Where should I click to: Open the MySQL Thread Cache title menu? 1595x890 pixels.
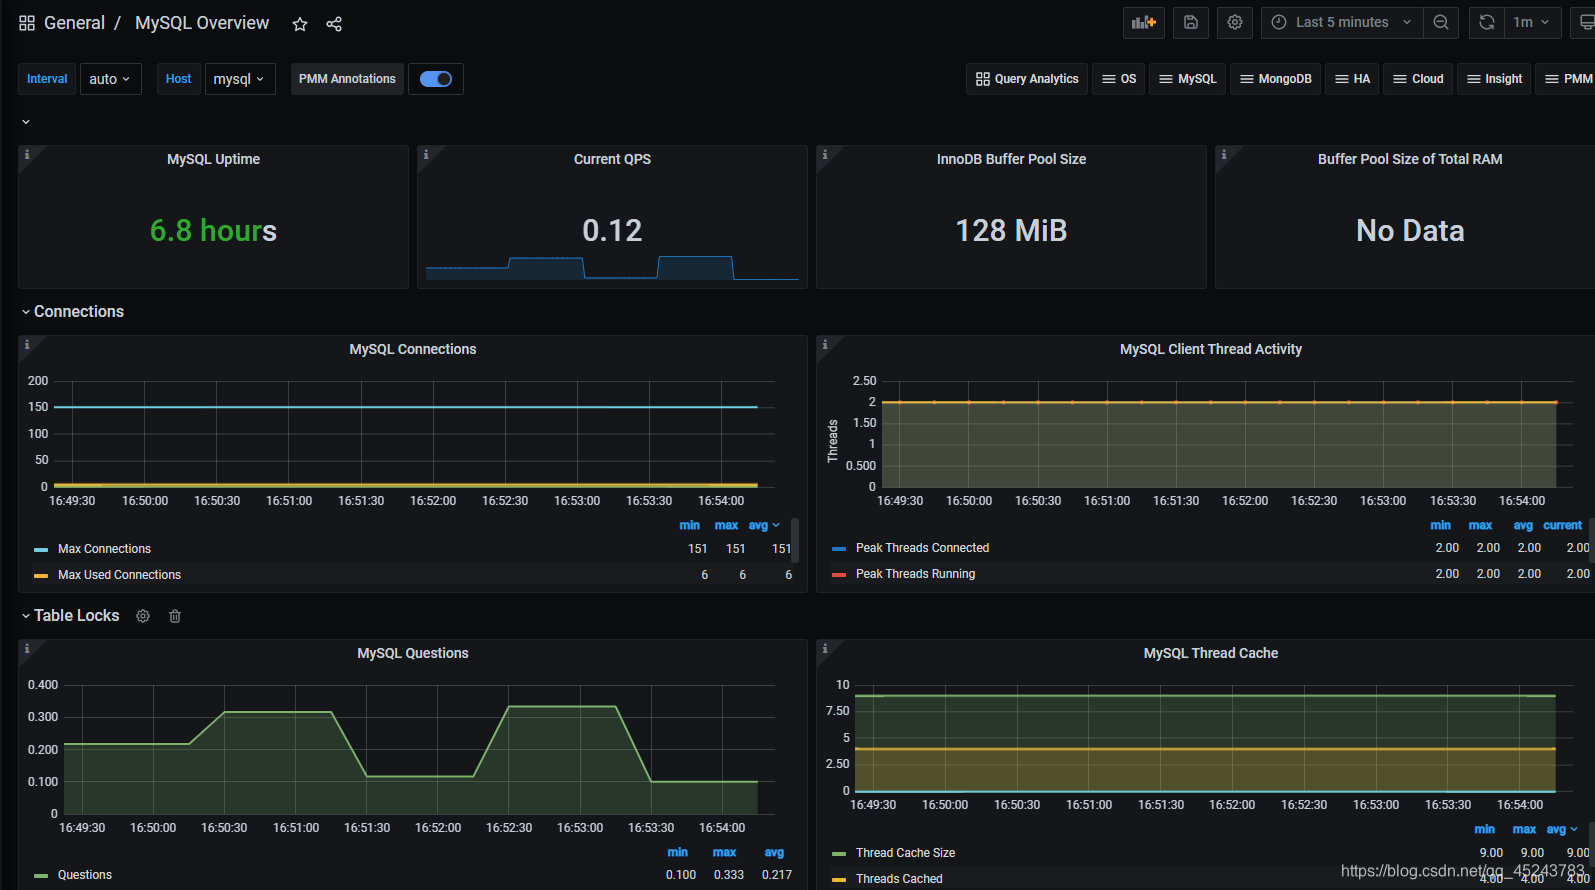(1211, 653)
